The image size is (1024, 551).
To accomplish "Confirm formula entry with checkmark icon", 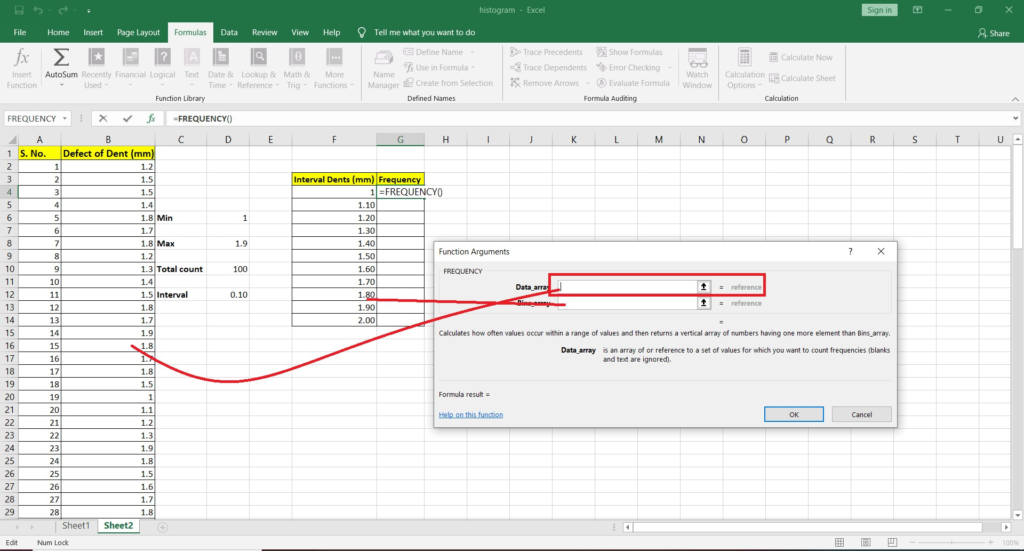I will point(127,118).
